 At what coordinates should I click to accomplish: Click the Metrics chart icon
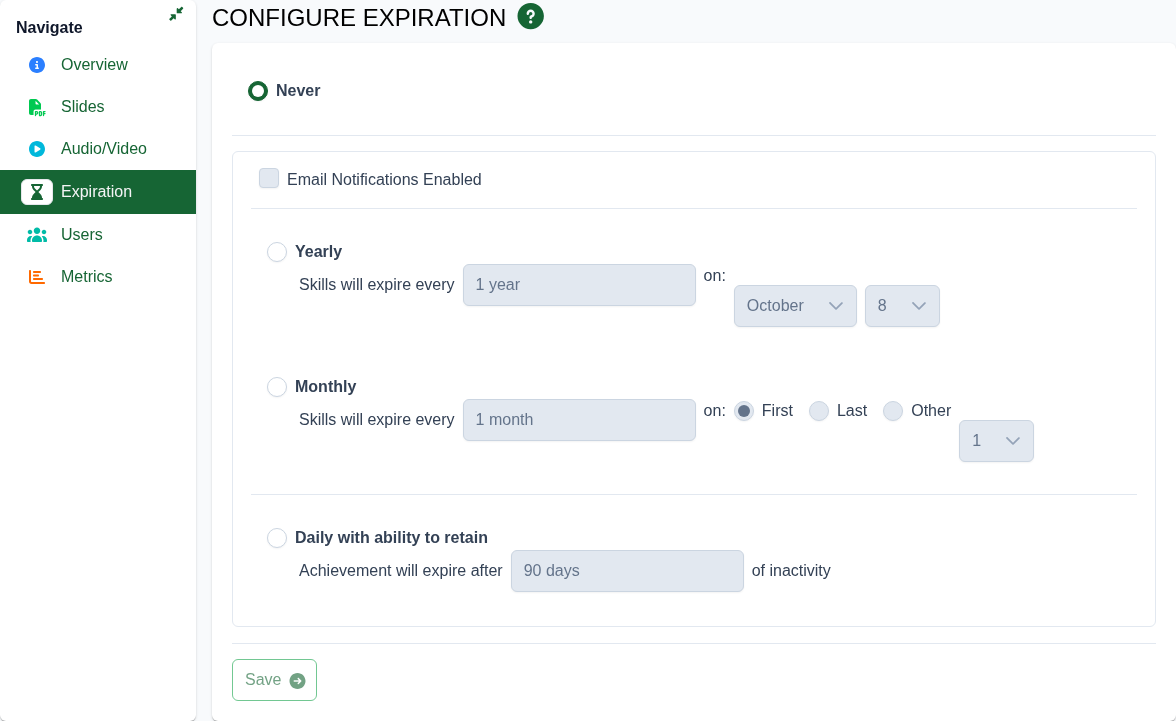tap(37, 277)
